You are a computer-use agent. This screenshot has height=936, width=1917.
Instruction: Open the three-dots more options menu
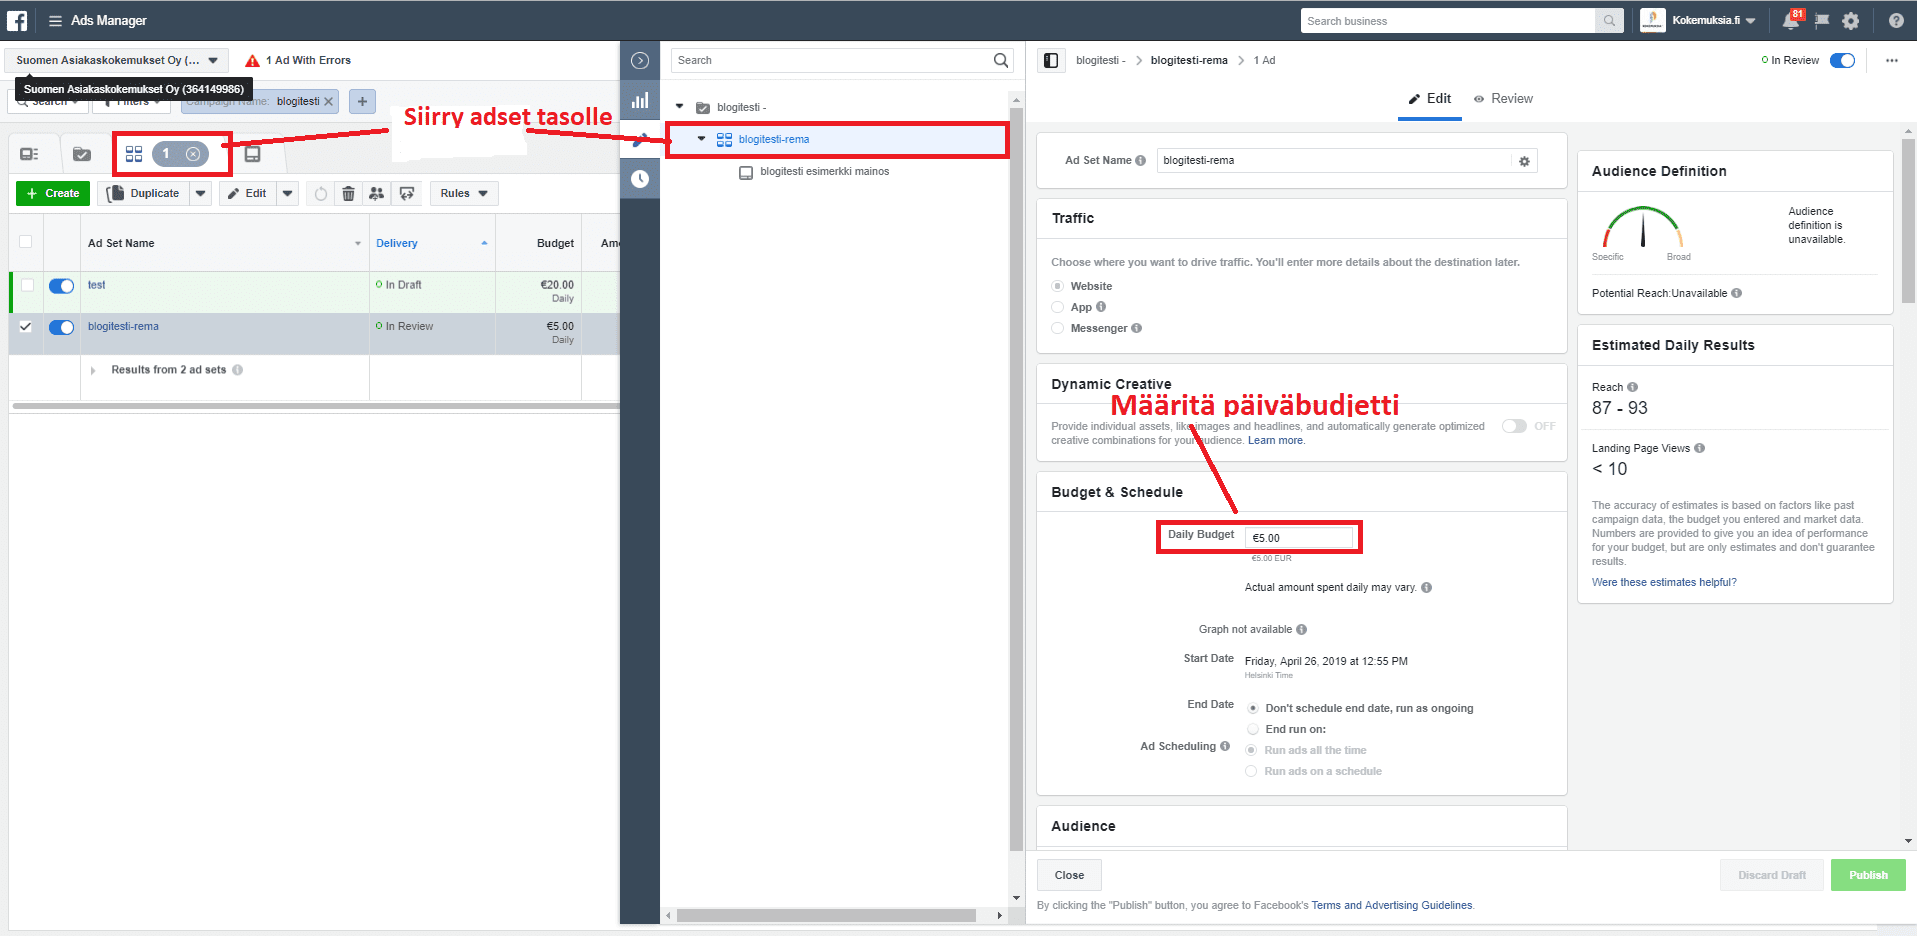coord(1892,61)
